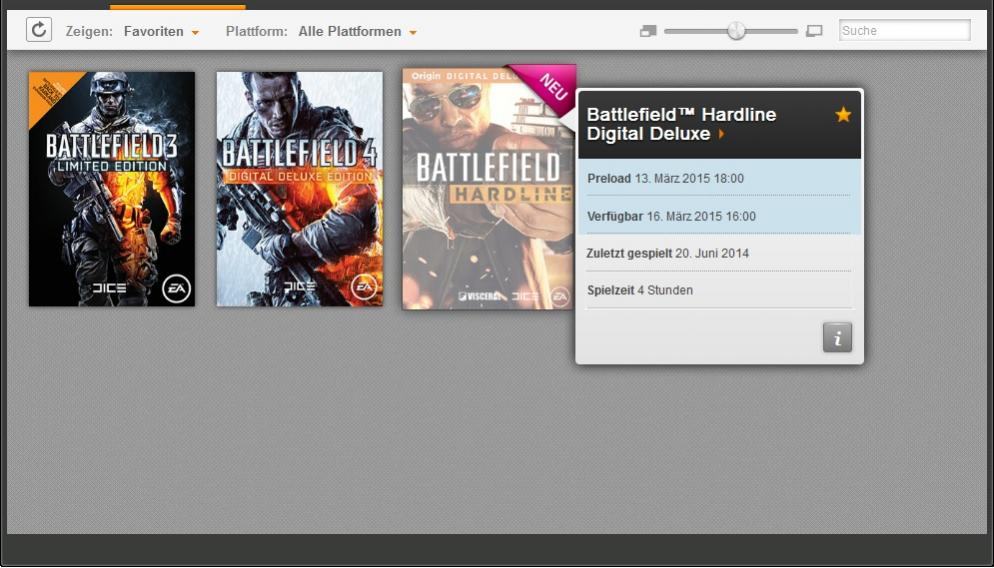Select the Battlefield Hardline cover
Screen dimensions: 994x568
[489, 189]
